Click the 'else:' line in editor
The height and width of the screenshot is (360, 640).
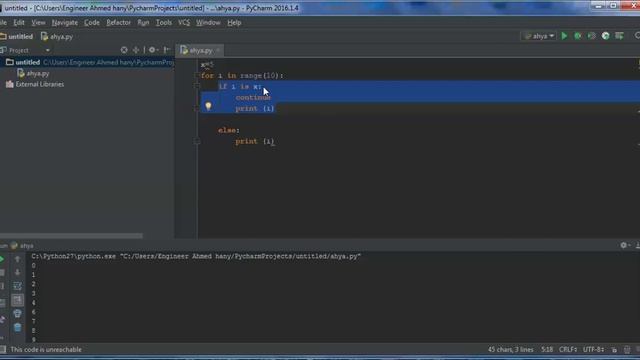click(x=229, y=130)
